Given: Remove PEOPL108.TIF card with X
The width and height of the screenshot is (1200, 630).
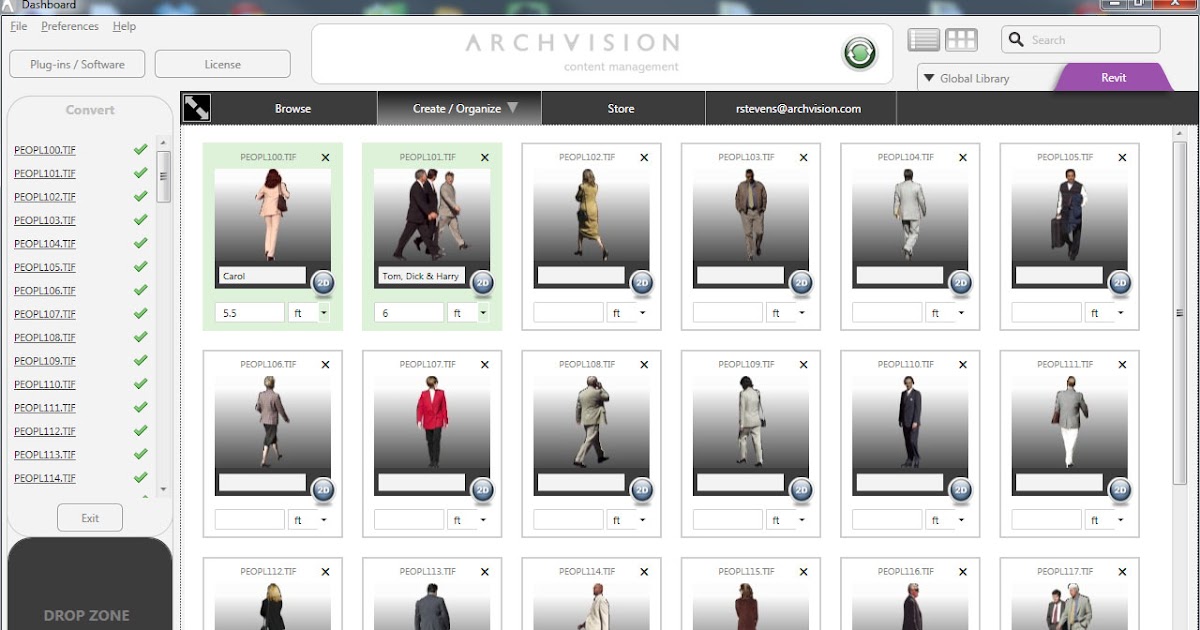Looking at the screenshot, I should [x=644, y=365].
